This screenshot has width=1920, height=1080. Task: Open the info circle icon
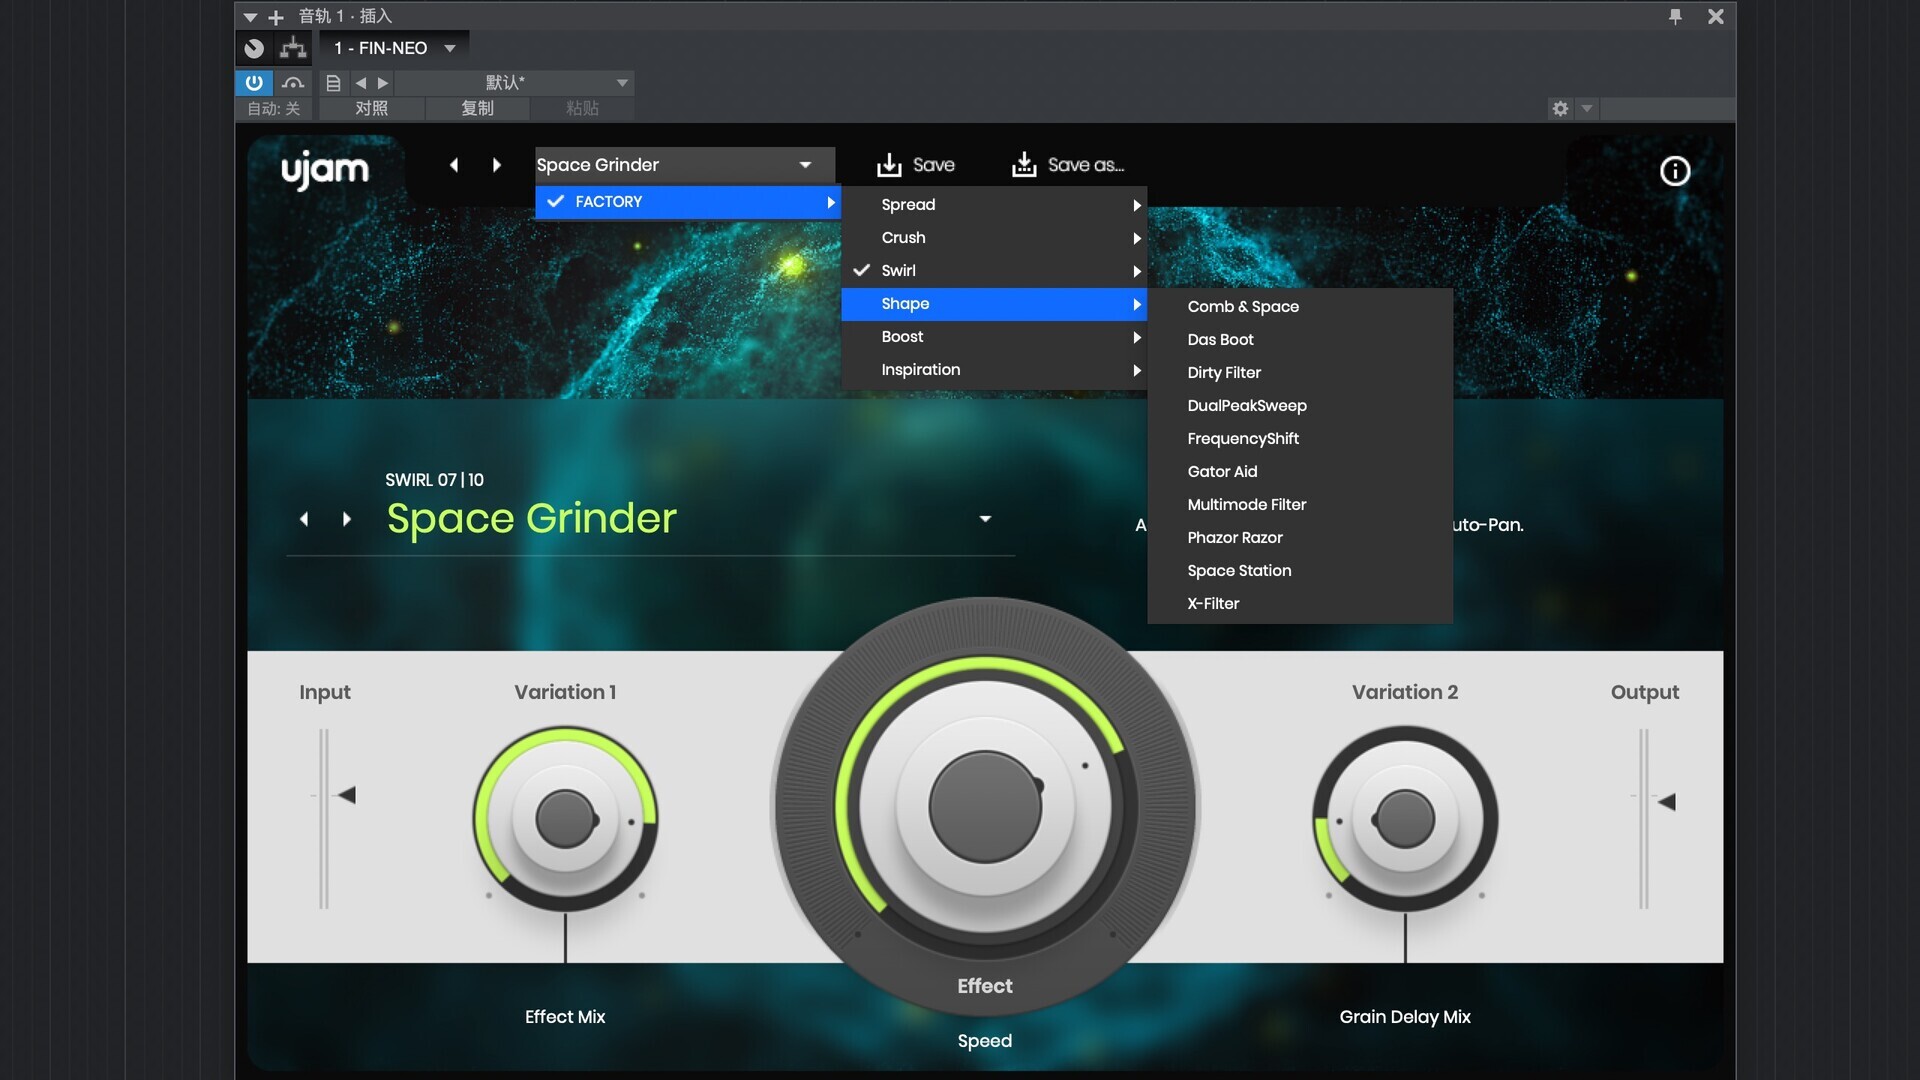pos(1675,171)
